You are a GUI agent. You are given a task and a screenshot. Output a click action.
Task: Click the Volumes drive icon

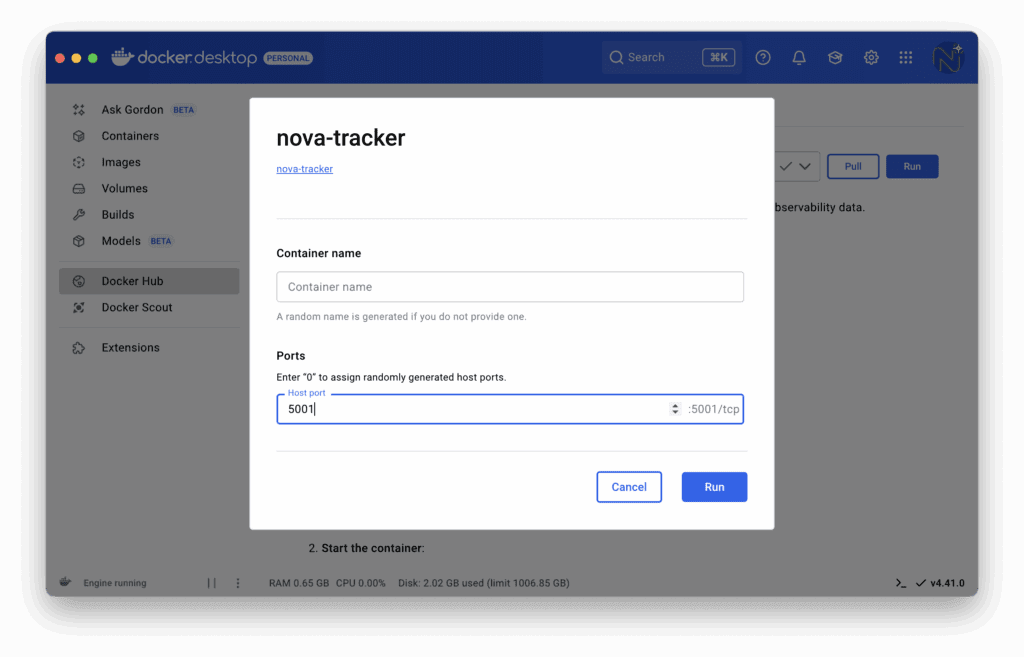coord(79,188)
